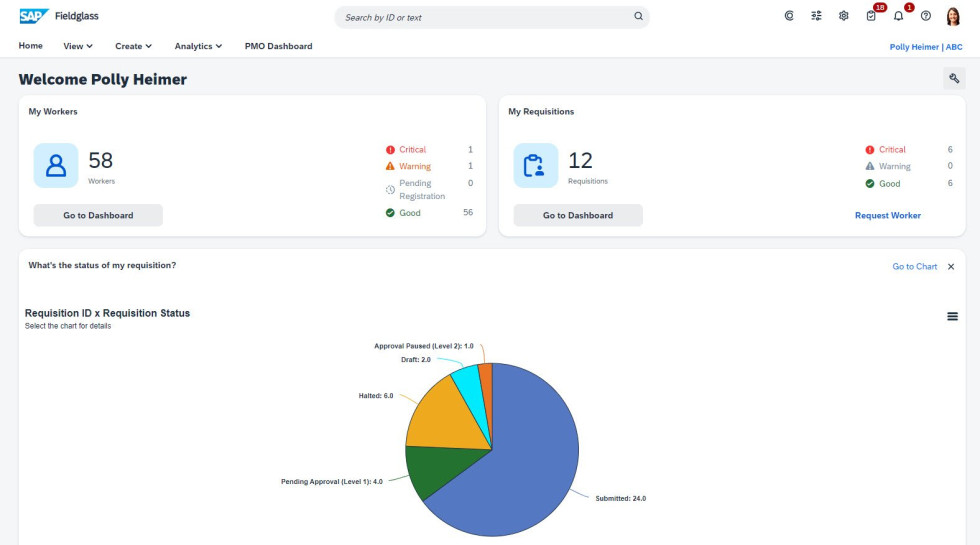
Task: Expand the Create menu dropdown
Action: click(x=133, y=46)
